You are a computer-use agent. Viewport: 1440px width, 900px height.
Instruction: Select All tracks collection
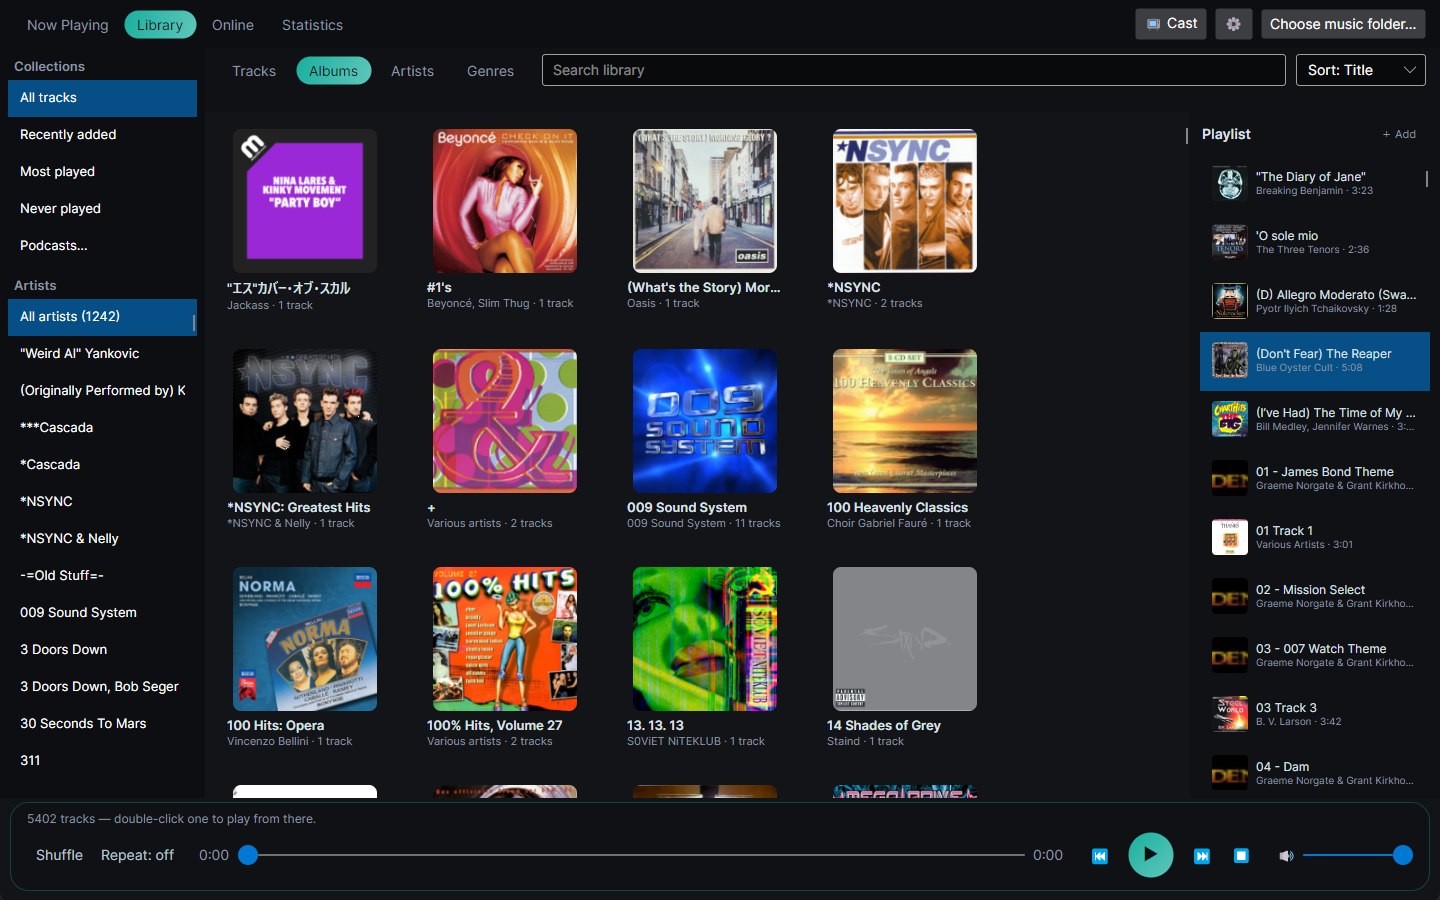(102, 98)
